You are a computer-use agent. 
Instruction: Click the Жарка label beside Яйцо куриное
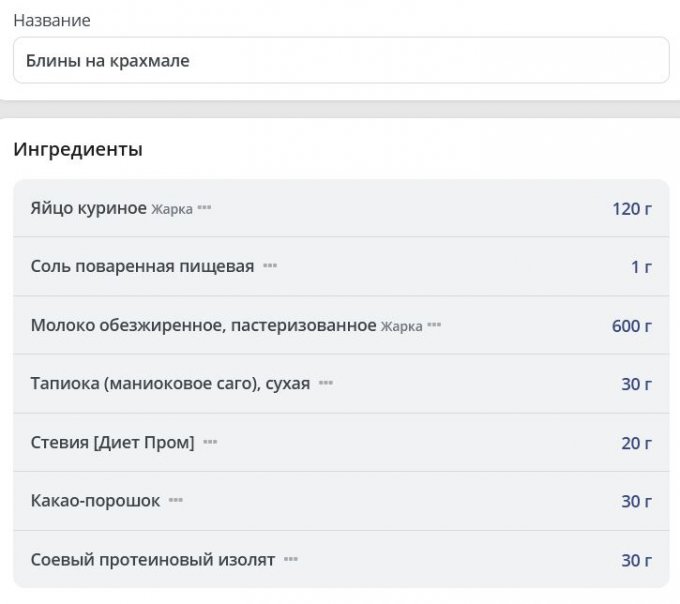[172, 209]
